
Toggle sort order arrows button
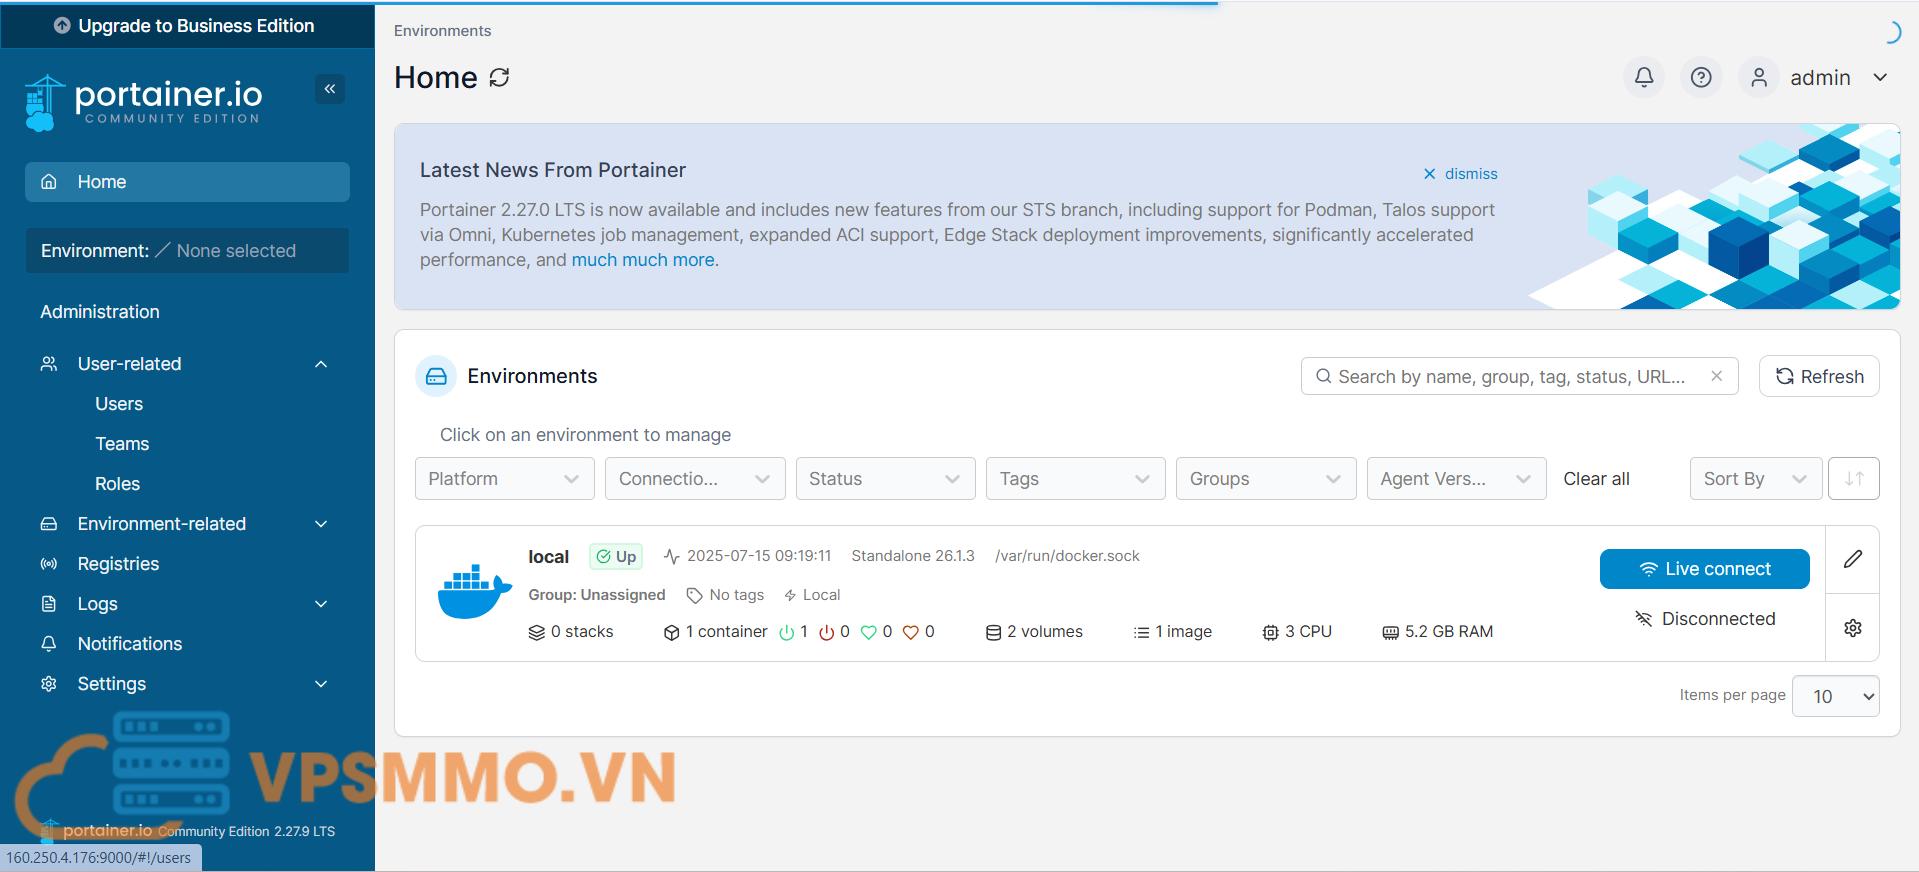tap(1853, 478)
